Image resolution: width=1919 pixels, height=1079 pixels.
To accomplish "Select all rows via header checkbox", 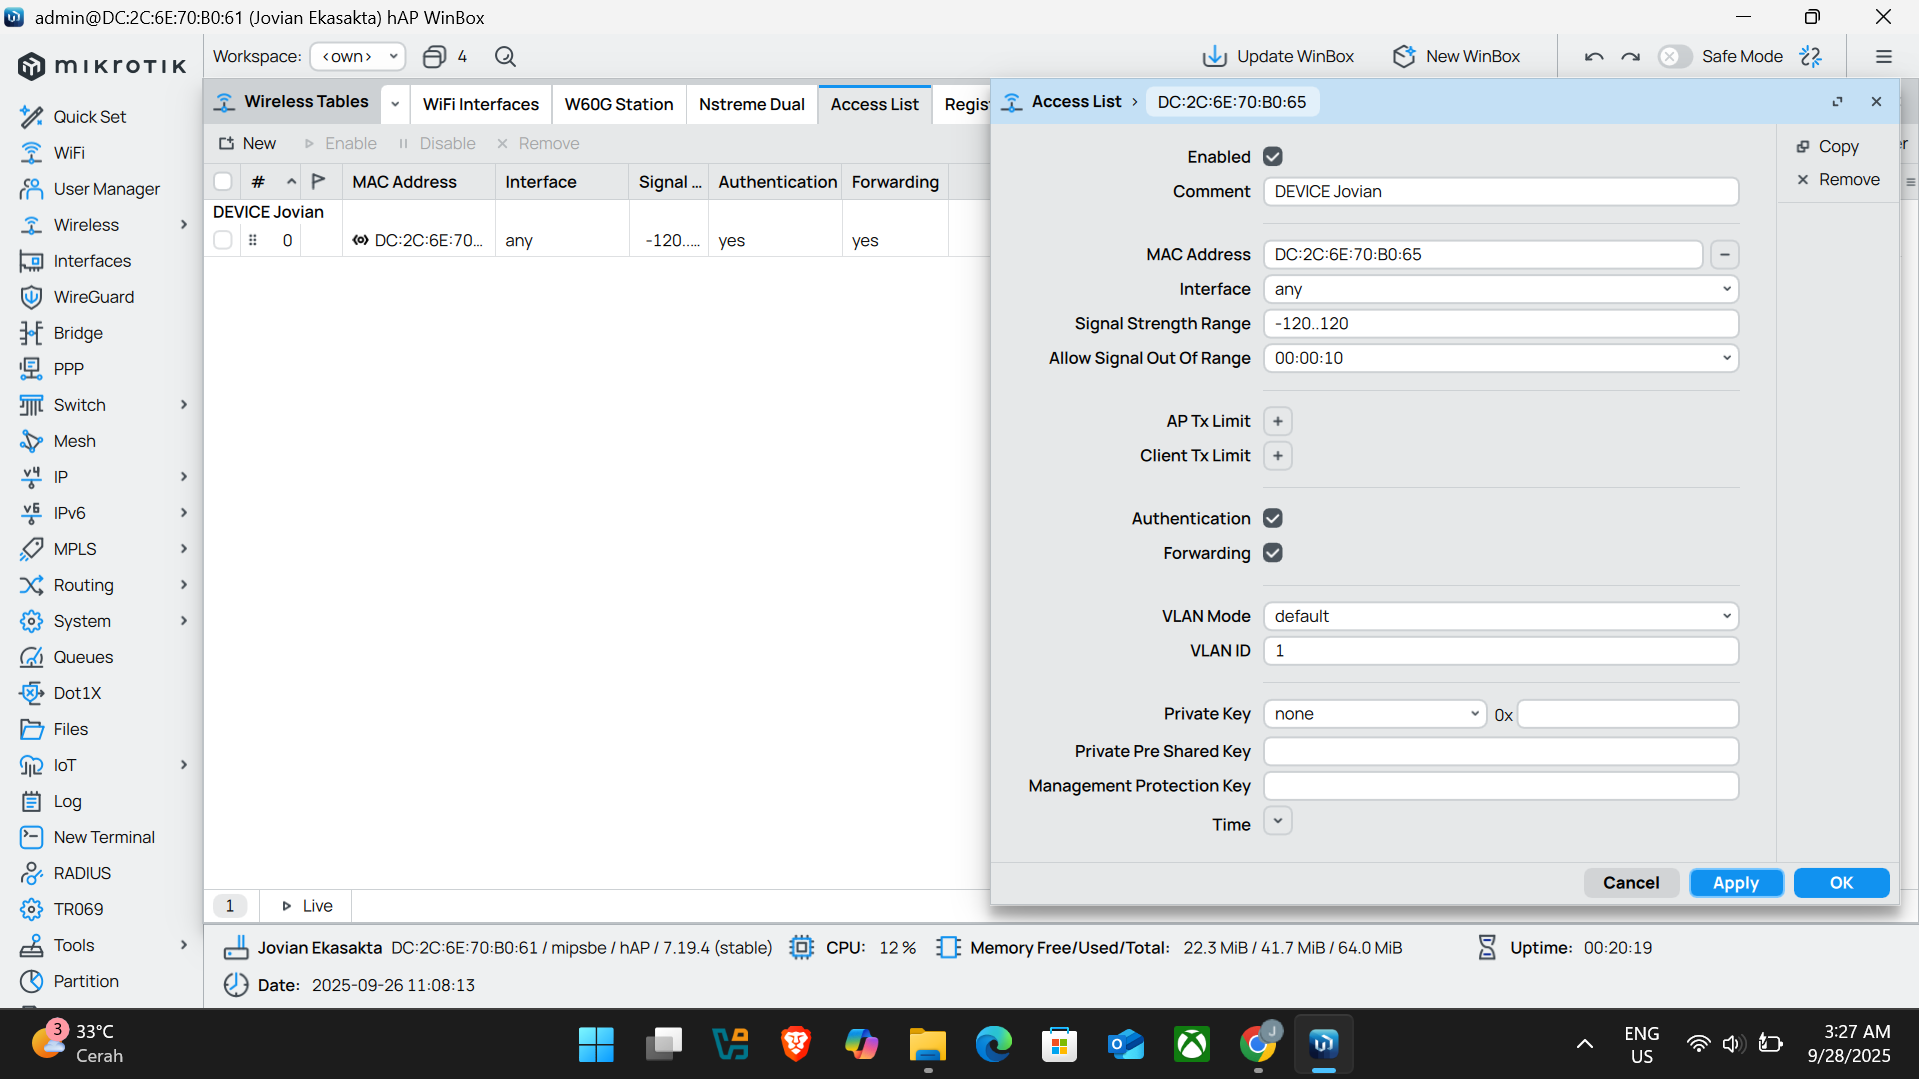I will point(223,182).
